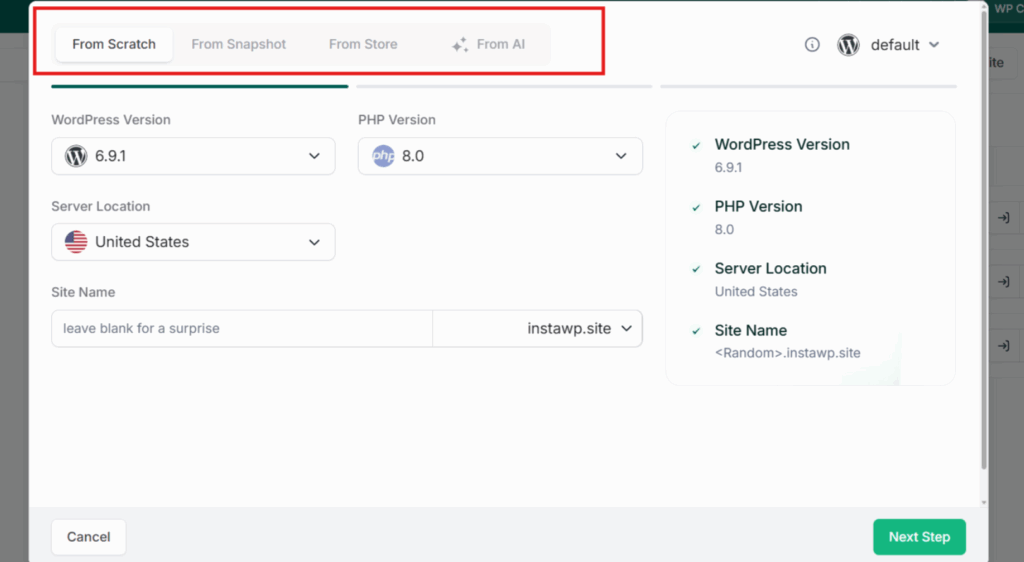Viewport: 1024px width, 562px height.
Task: Click the Next Step button
Action: click(919, 537)
